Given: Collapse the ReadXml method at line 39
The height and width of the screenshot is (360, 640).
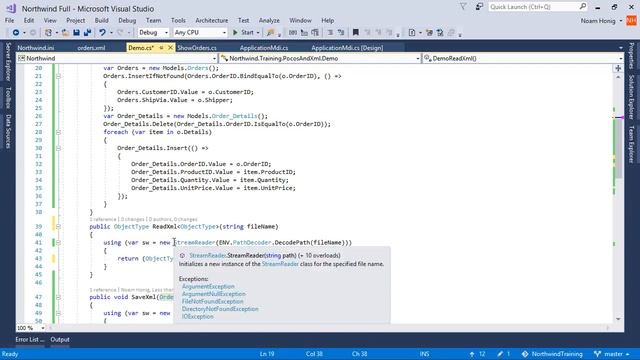Looking at the screenshot, I should [58, 227].
